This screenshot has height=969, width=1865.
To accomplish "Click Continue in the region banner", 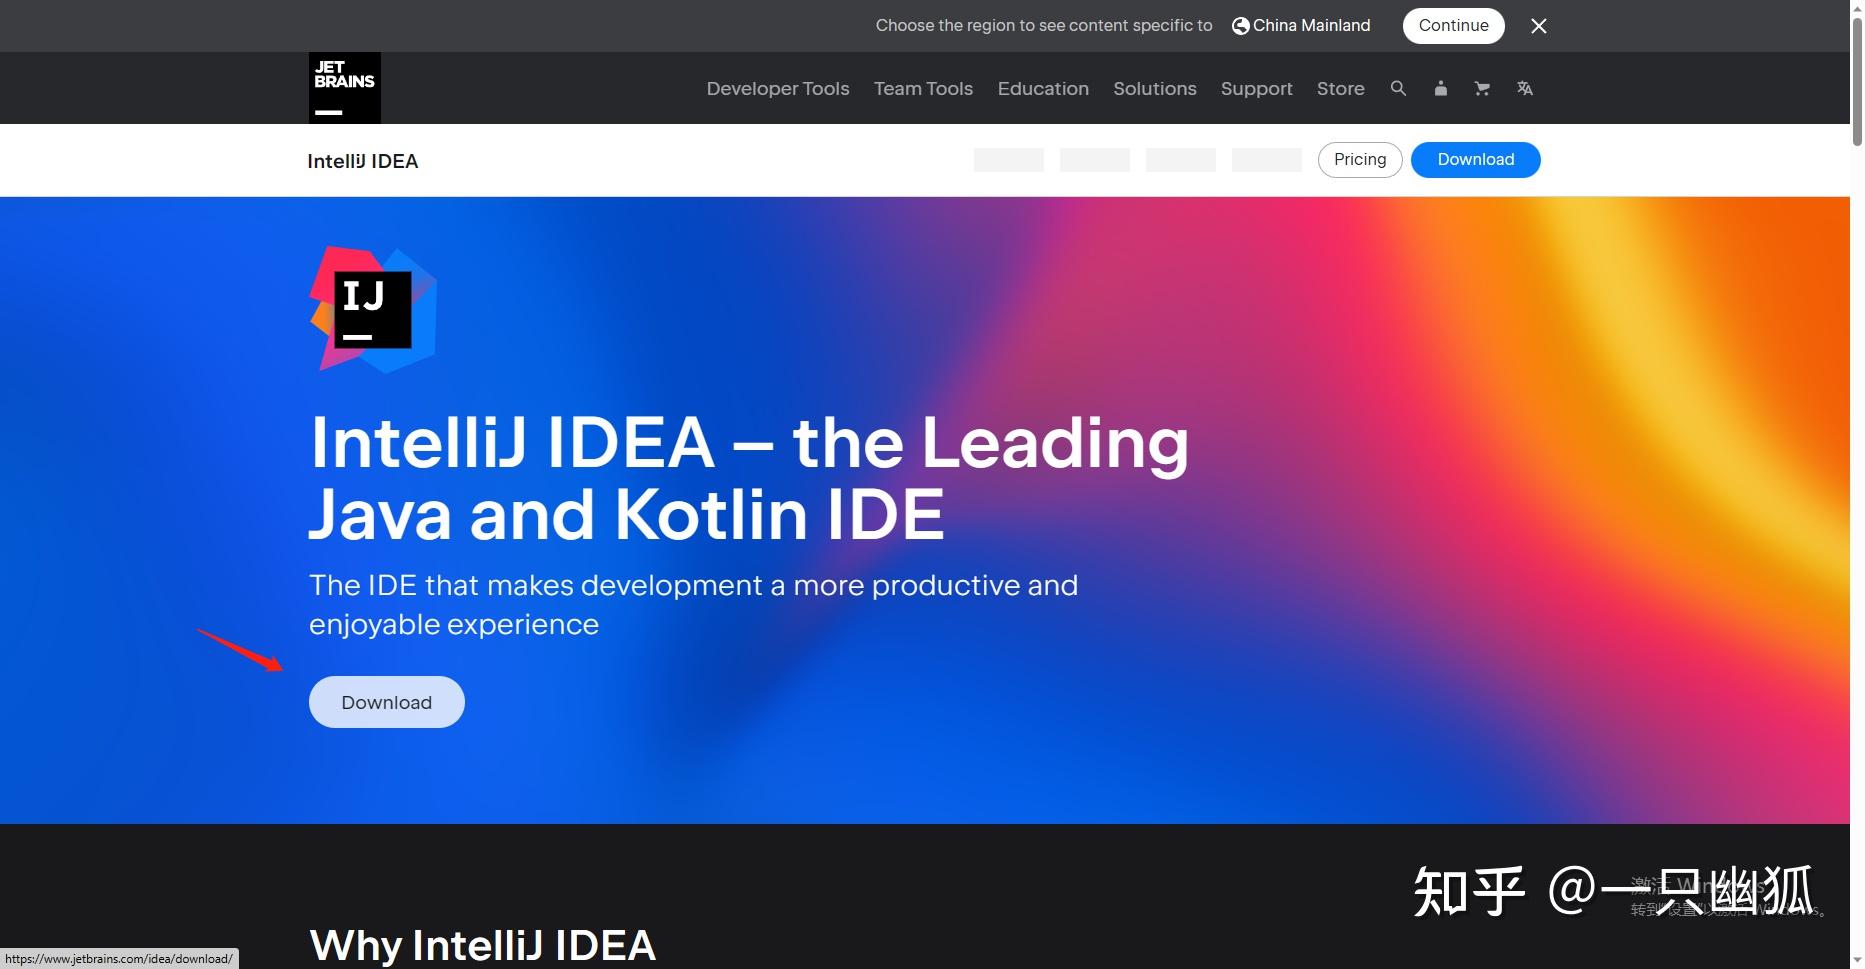I will (1453, 26).
